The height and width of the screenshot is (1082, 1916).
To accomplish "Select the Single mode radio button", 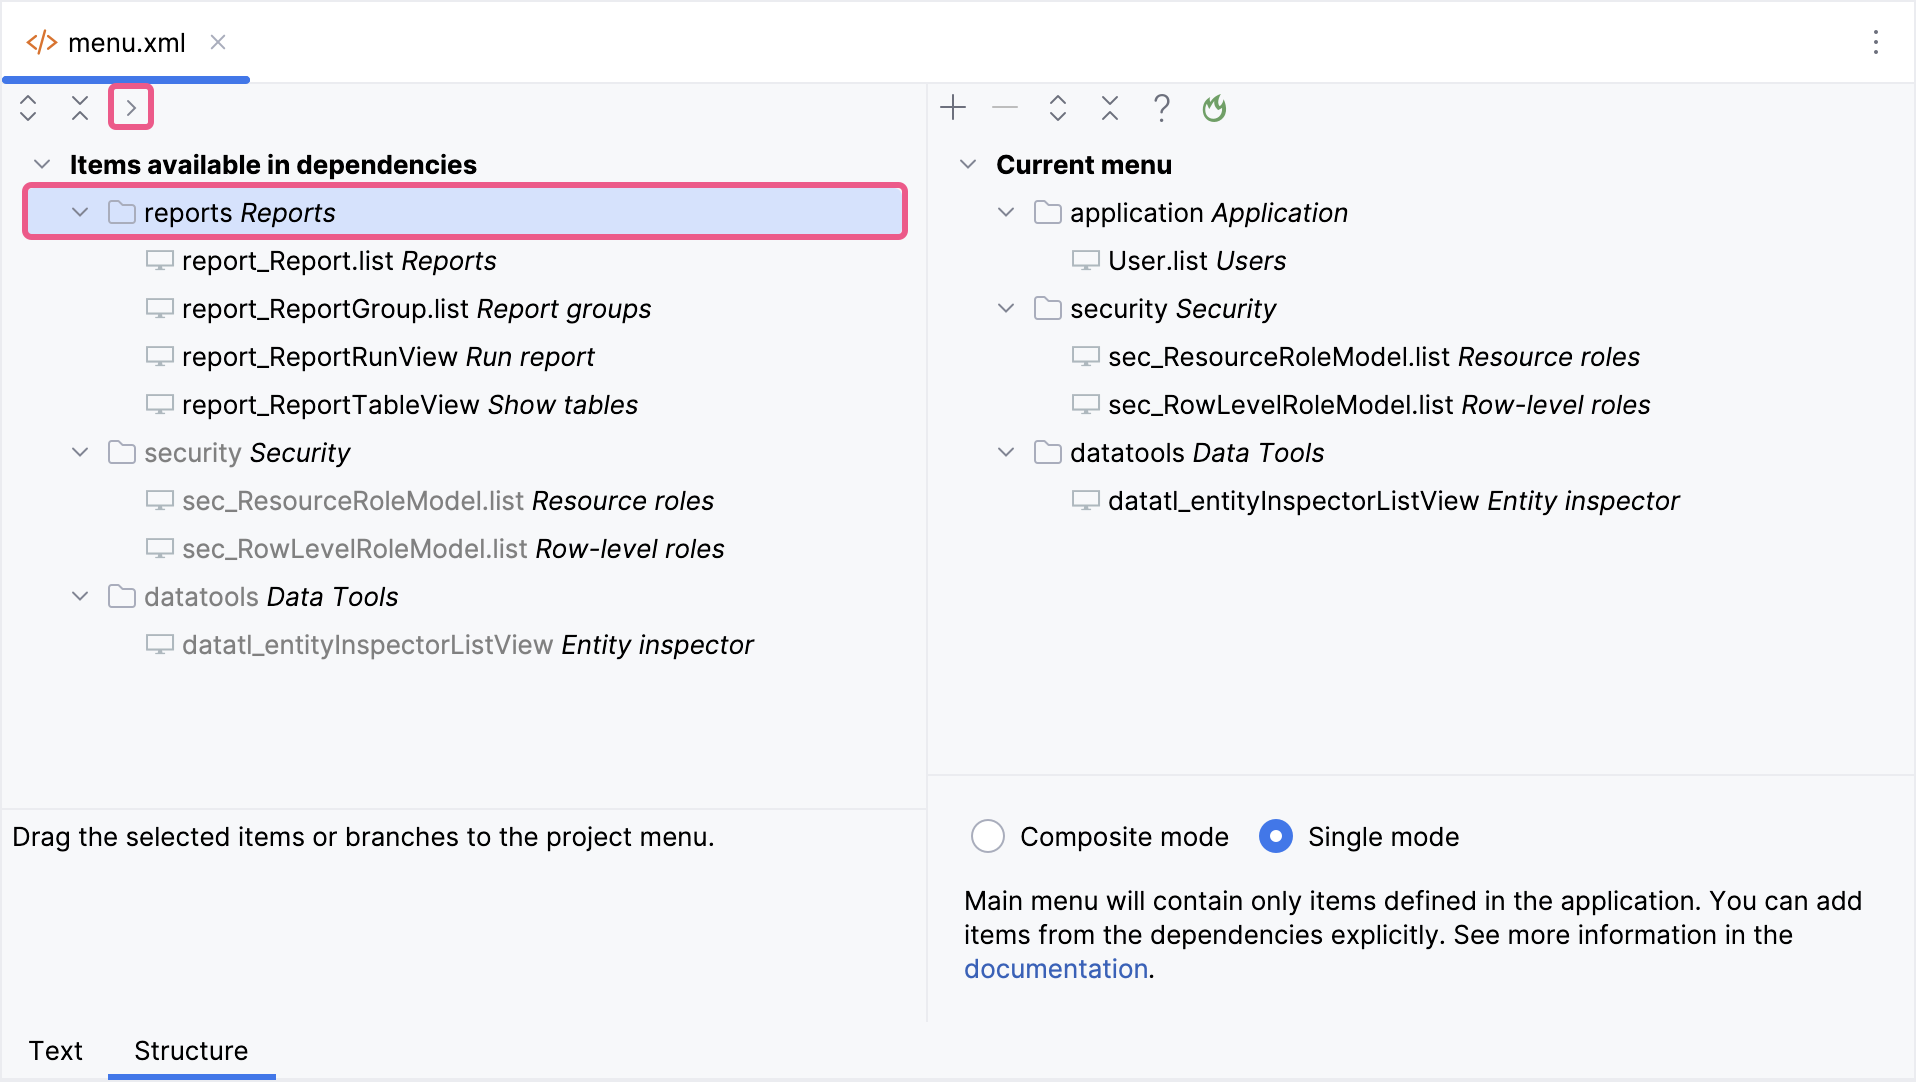I will click(1276, 836).
